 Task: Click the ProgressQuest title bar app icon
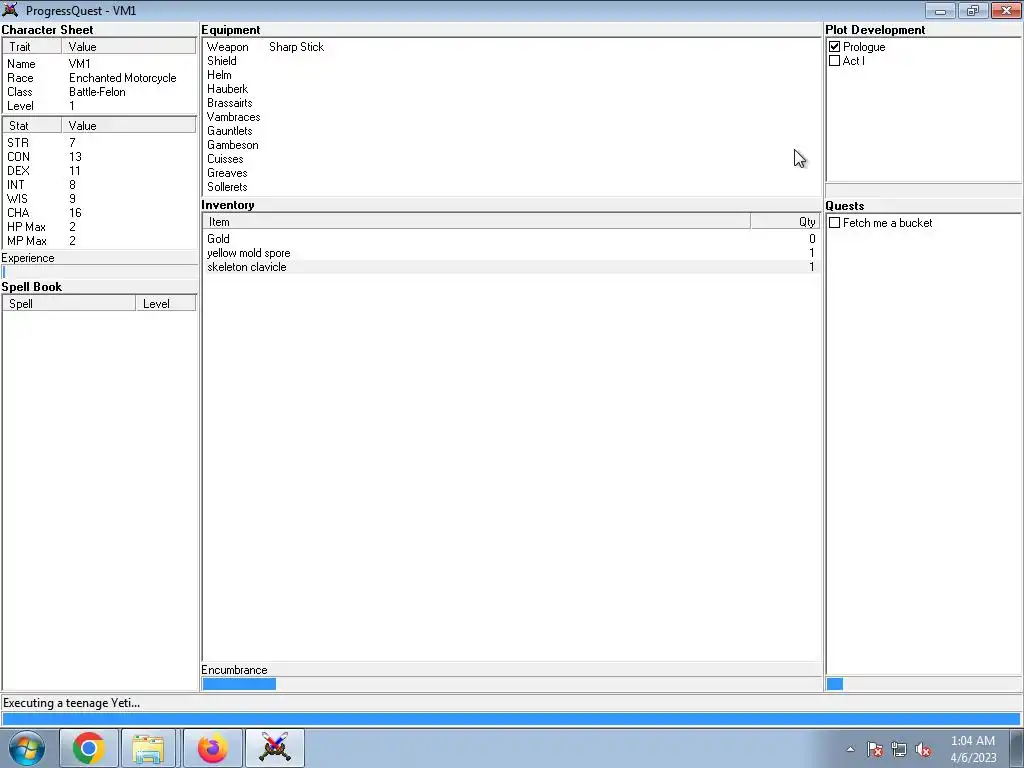[x=10, y=10]
